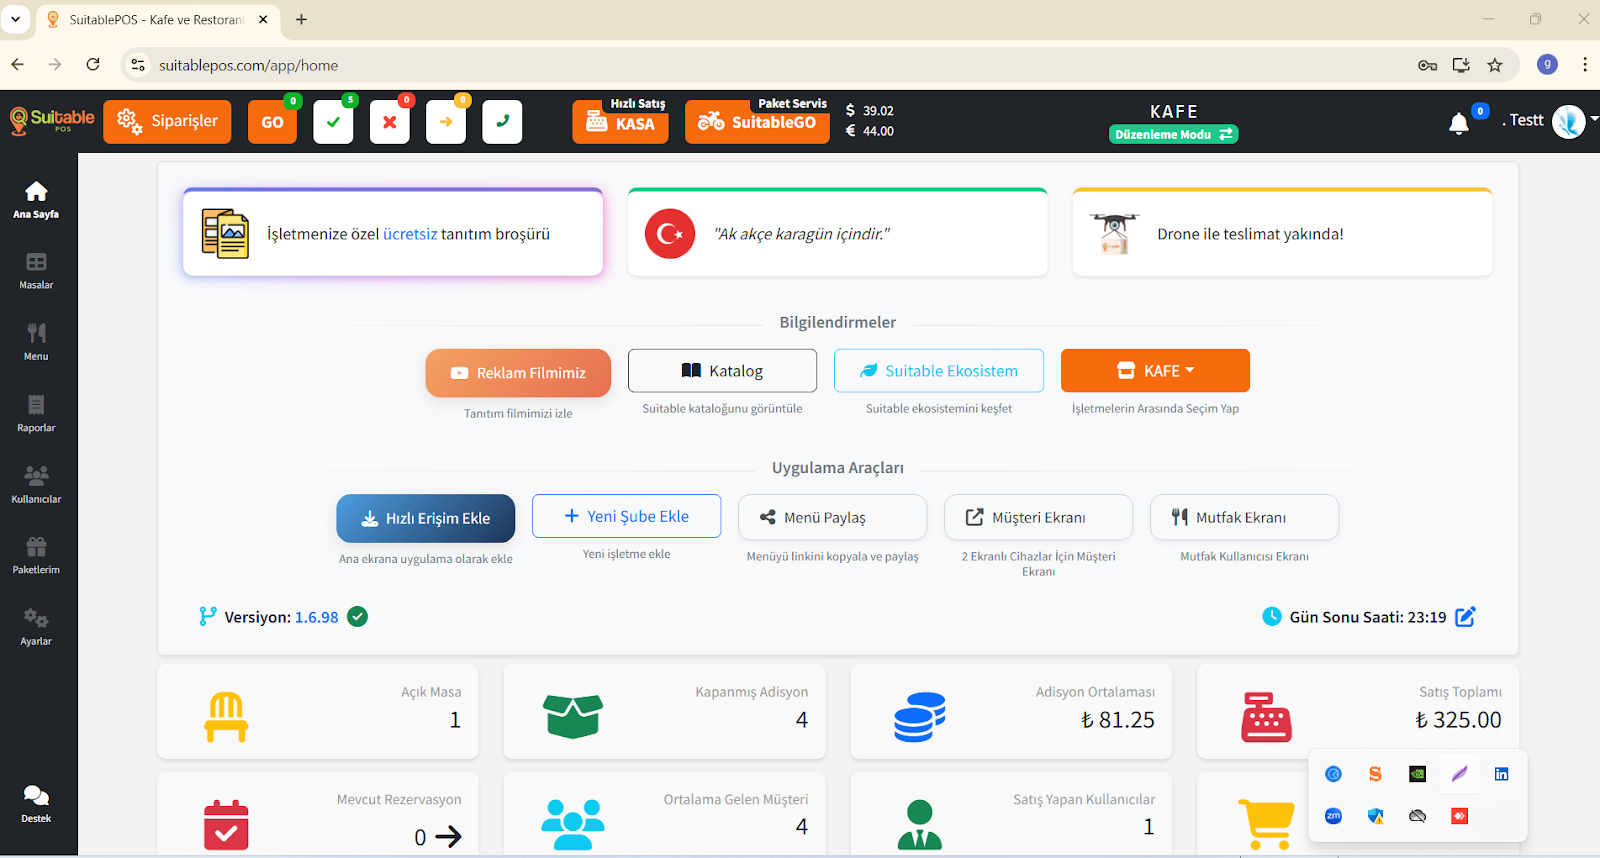Click the Suitable POS logo
Image resolution: width=1600 pixels, height=858 pixels.
tap(52, 120)
